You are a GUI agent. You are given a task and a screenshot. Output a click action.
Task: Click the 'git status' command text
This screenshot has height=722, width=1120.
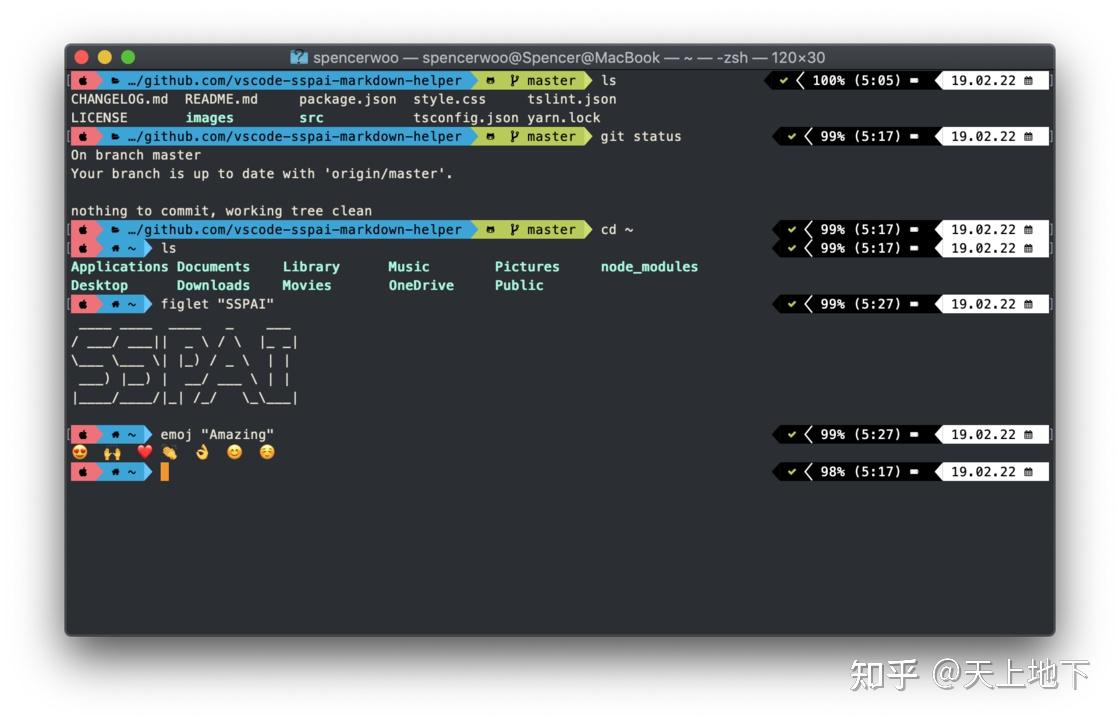click(641, 136)
